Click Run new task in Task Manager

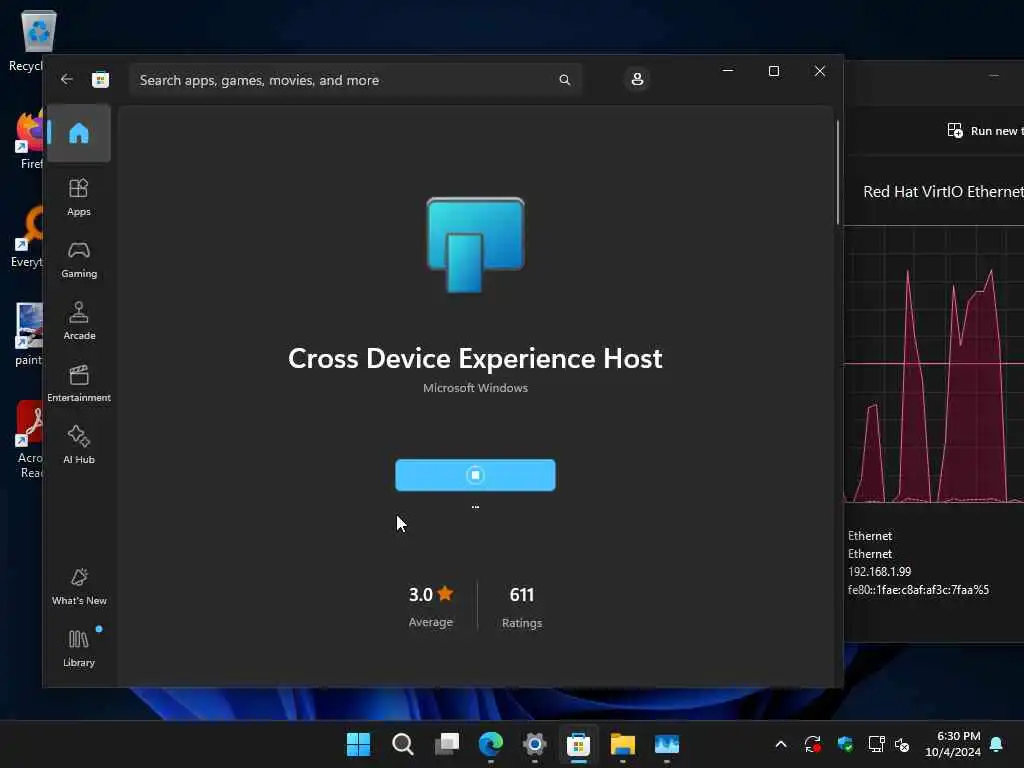pyautogui.click(x=985, y=131)
